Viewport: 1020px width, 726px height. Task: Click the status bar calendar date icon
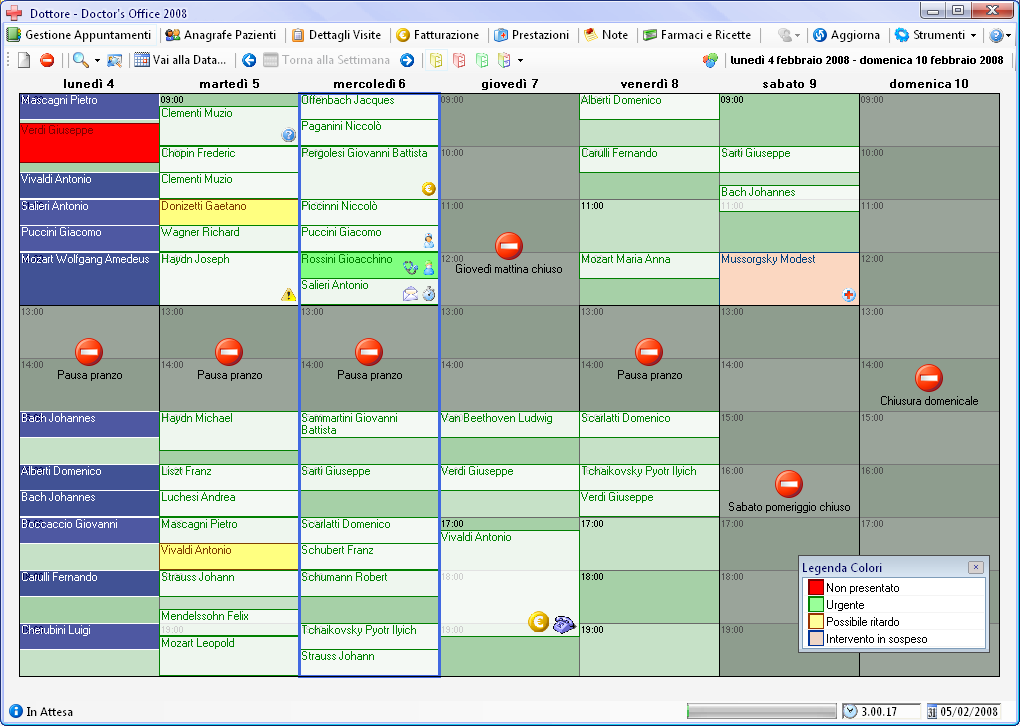click(932, 712)
